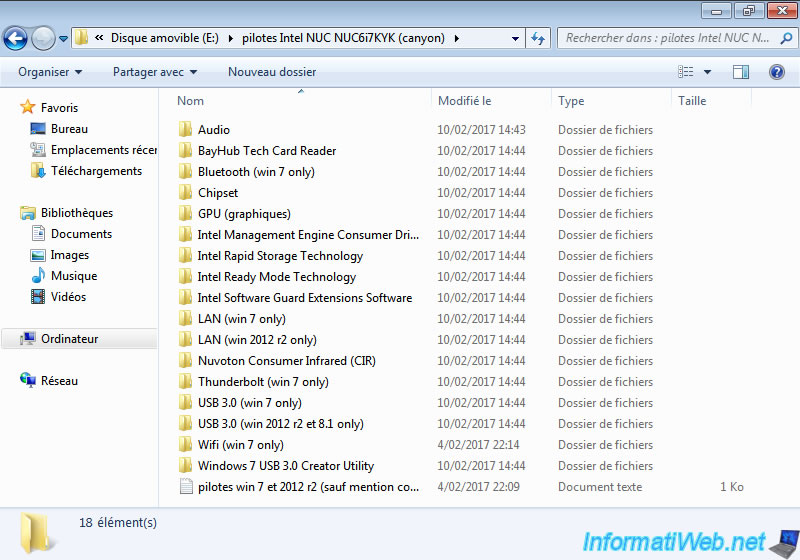Click the Forward navigation arrow button
Screen dimensions: 800x560
click(x=43, y=38)
